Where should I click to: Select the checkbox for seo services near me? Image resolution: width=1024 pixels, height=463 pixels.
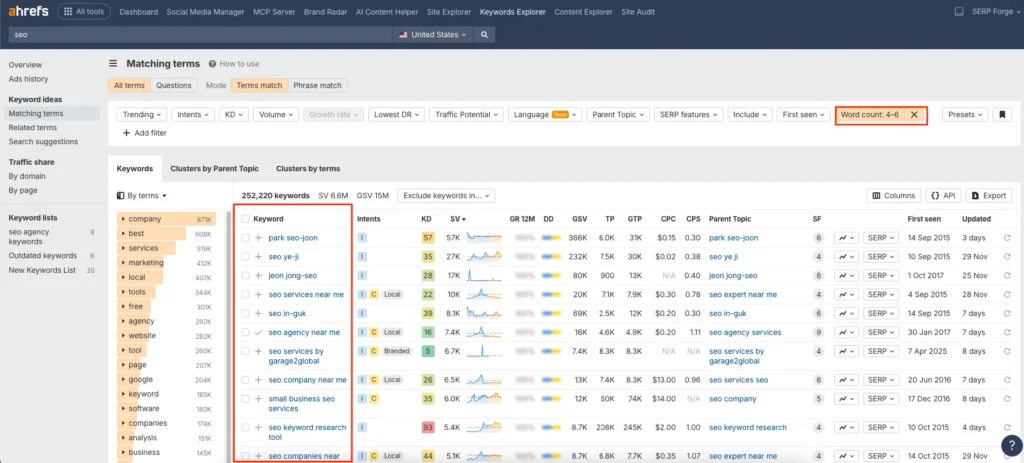click(245, 295)
